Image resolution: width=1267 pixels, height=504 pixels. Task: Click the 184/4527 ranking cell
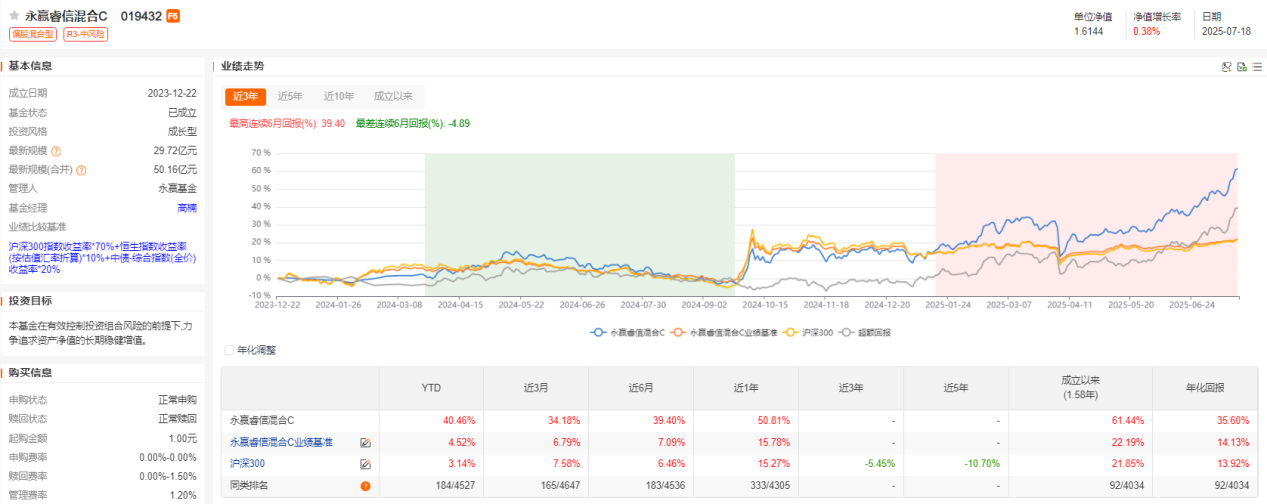click(457, 486)
